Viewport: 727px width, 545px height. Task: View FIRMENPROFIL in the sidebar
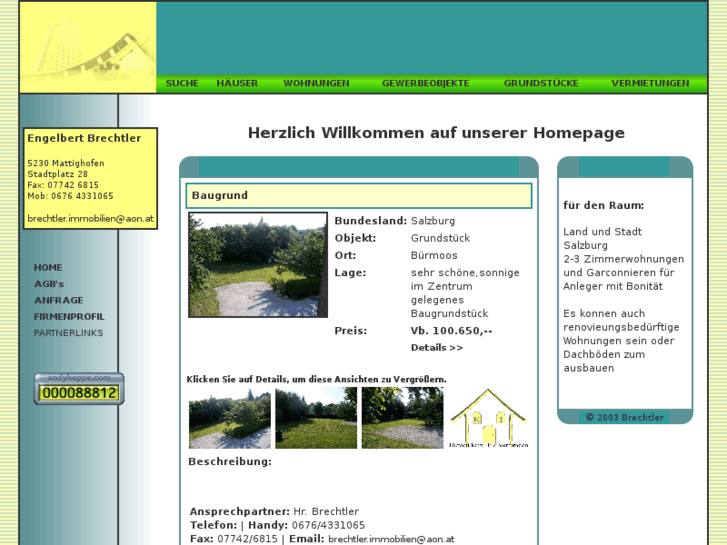tap(69, 317)
